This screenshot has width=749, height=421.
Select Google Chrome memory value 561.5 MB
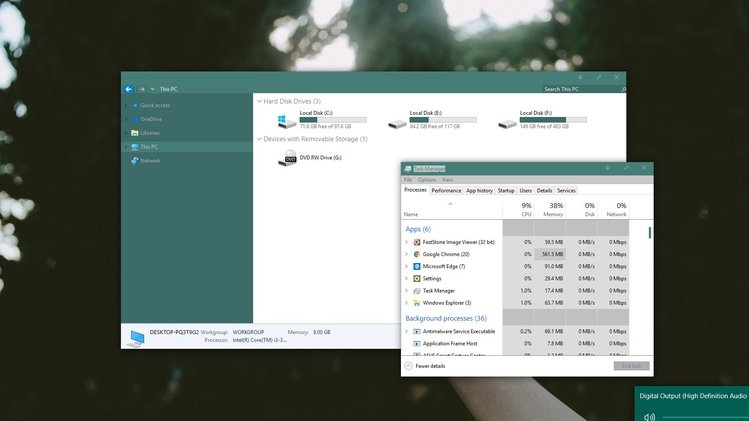point(550,254)
